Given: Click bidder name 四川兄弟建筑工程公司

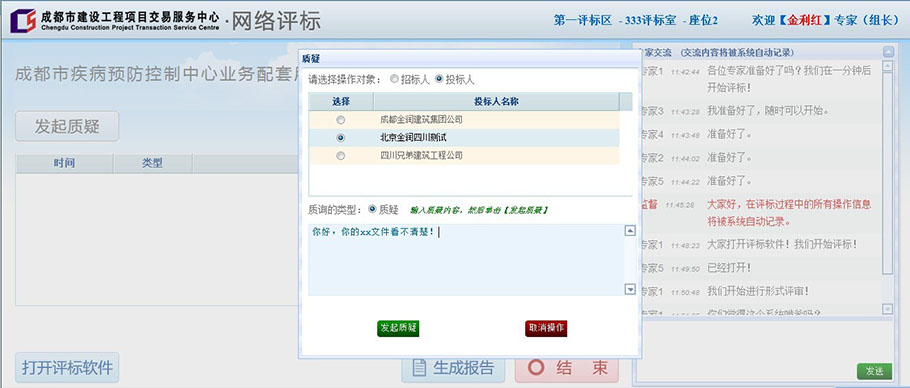Looking at the screenshot, I should tap(421, 156).
